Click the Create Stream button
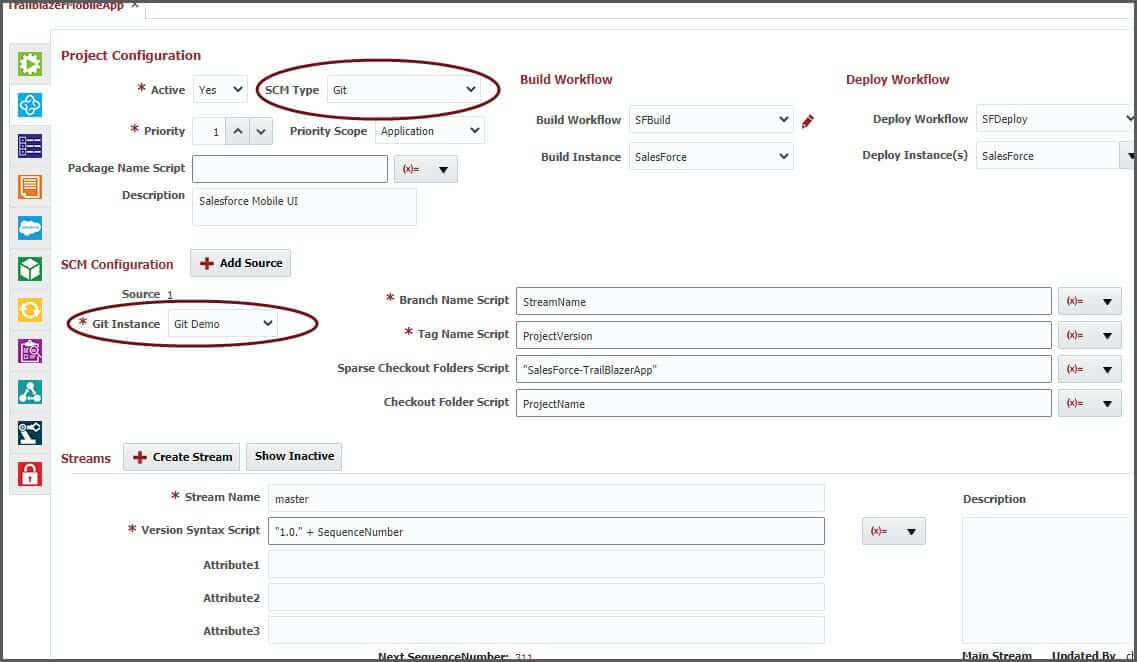1137x662 pixels. (x=182, y=457)
